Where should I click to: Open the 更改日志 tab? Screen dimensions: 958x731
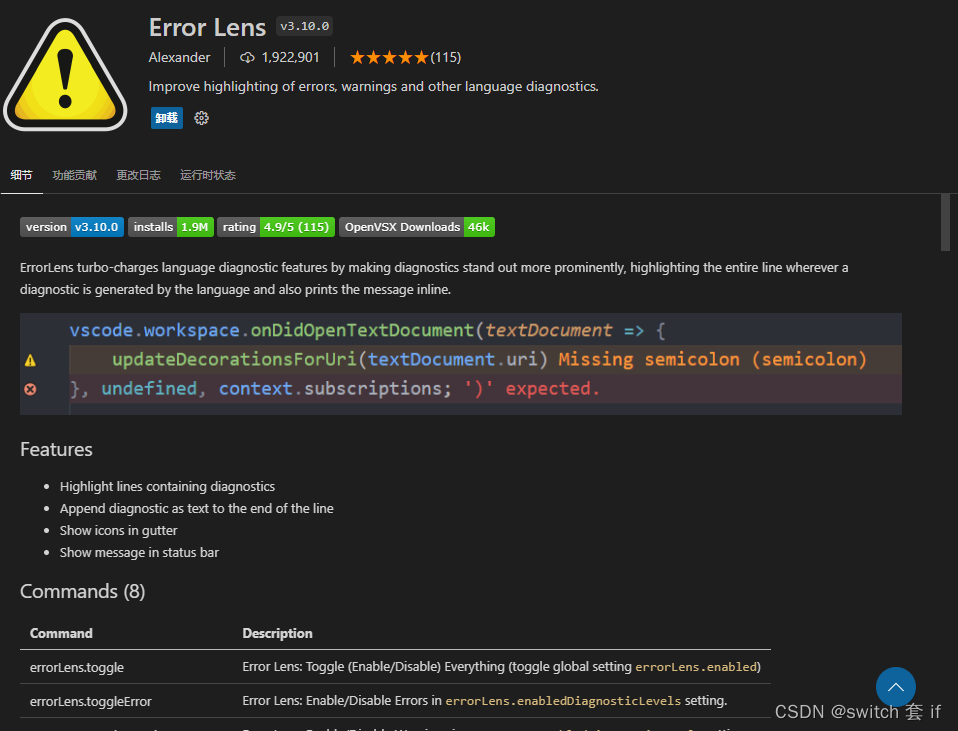138,175
